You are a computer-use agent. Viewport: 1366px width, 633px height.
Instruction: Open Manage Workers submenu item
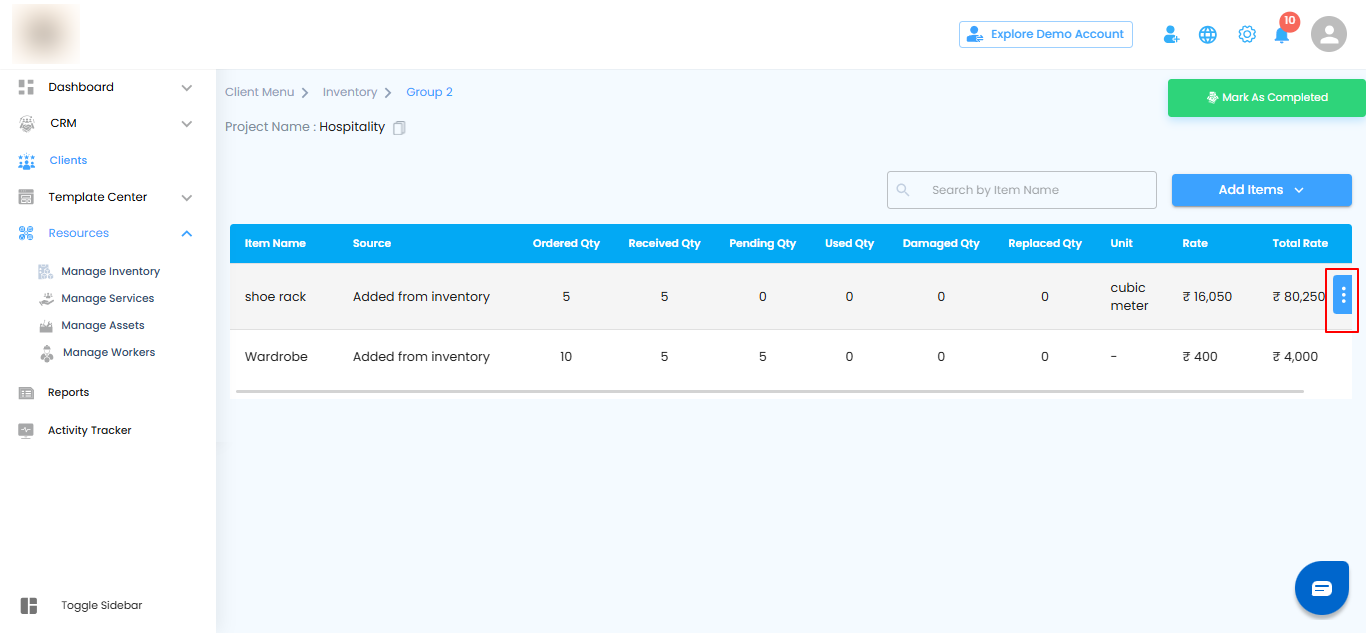tap(109, 352)
